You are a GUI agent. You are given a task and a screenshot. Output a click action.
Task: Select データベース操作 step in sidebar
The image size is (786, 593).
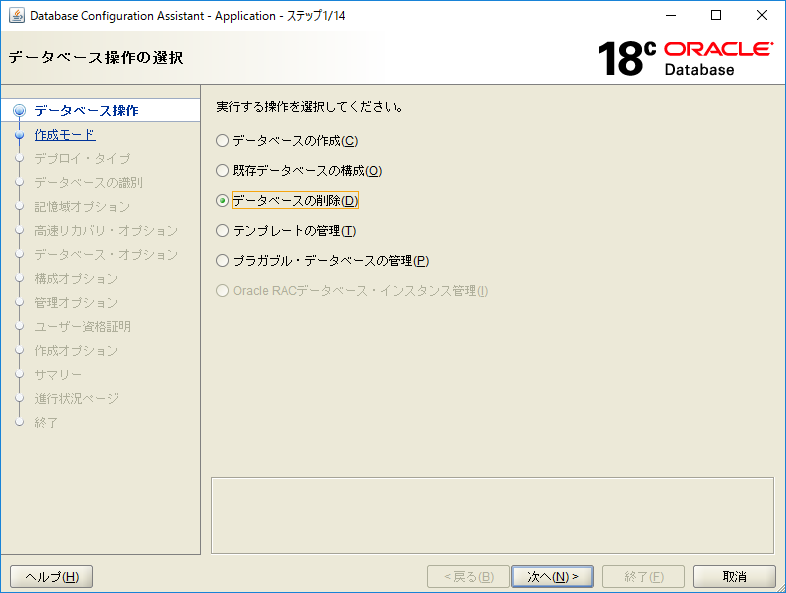click(86, 110)
